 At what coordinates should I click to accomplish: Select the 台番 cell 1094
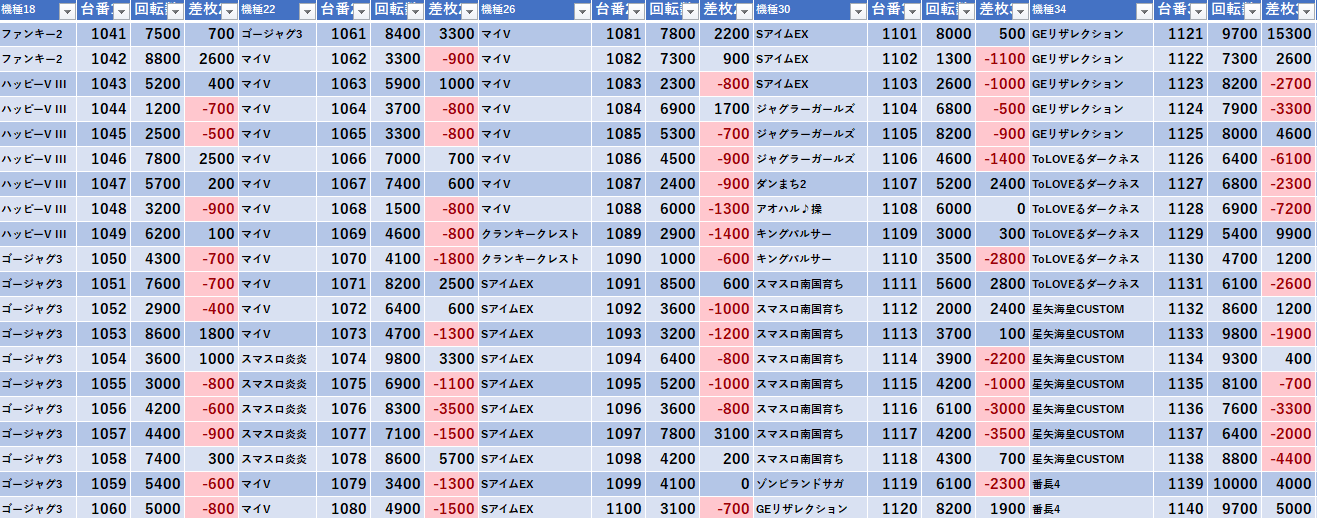(x=619, y=359)
